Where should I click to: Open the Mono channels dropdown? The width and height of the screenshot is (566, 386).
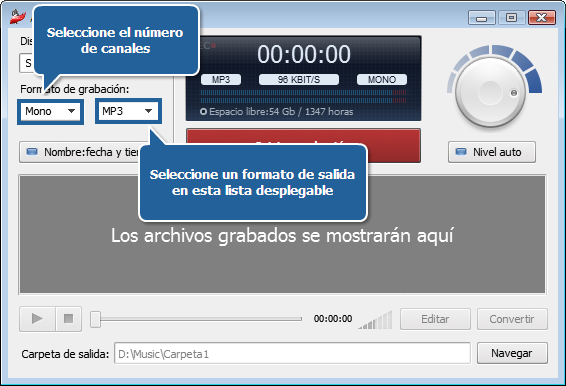point(50,111)
